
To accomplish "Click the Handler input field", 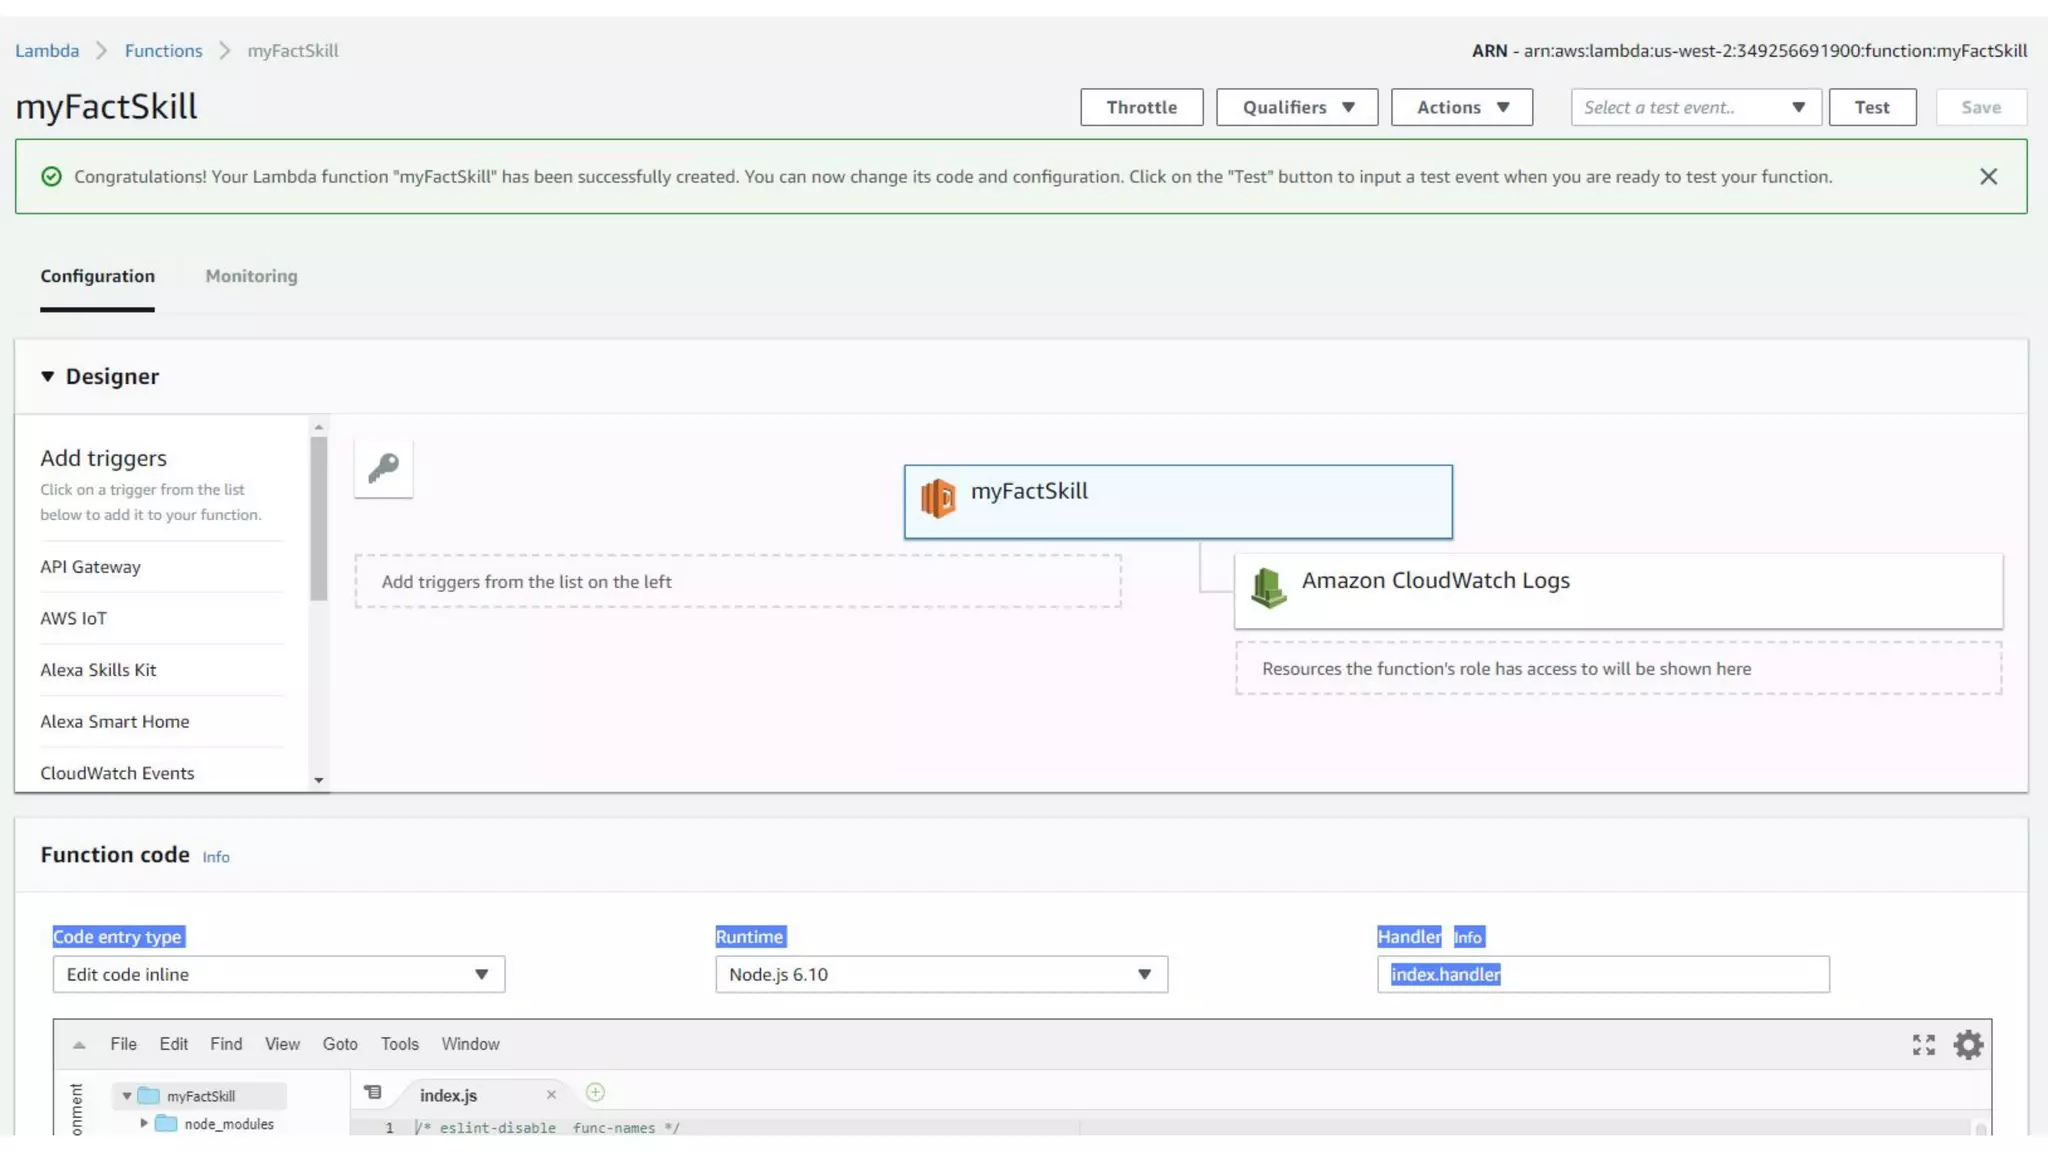I will pos(1602,974).
